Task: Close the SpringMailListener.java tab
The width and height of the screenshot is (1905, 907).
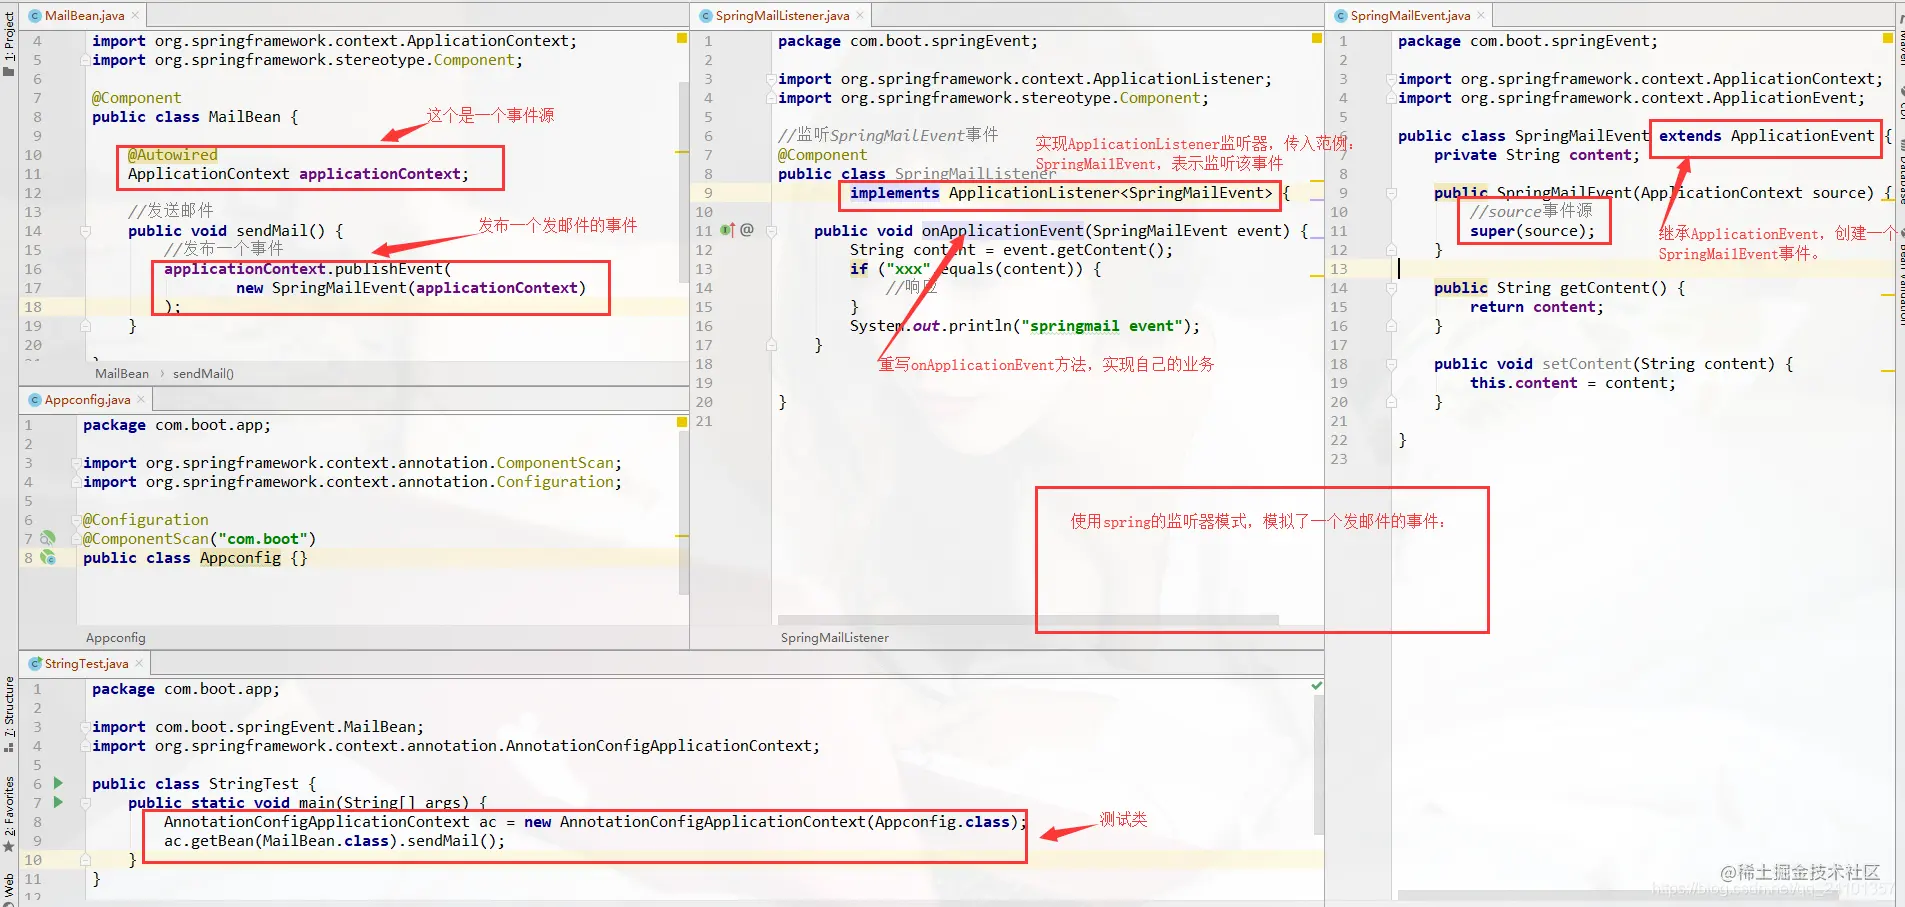Action: pos(860,15)
